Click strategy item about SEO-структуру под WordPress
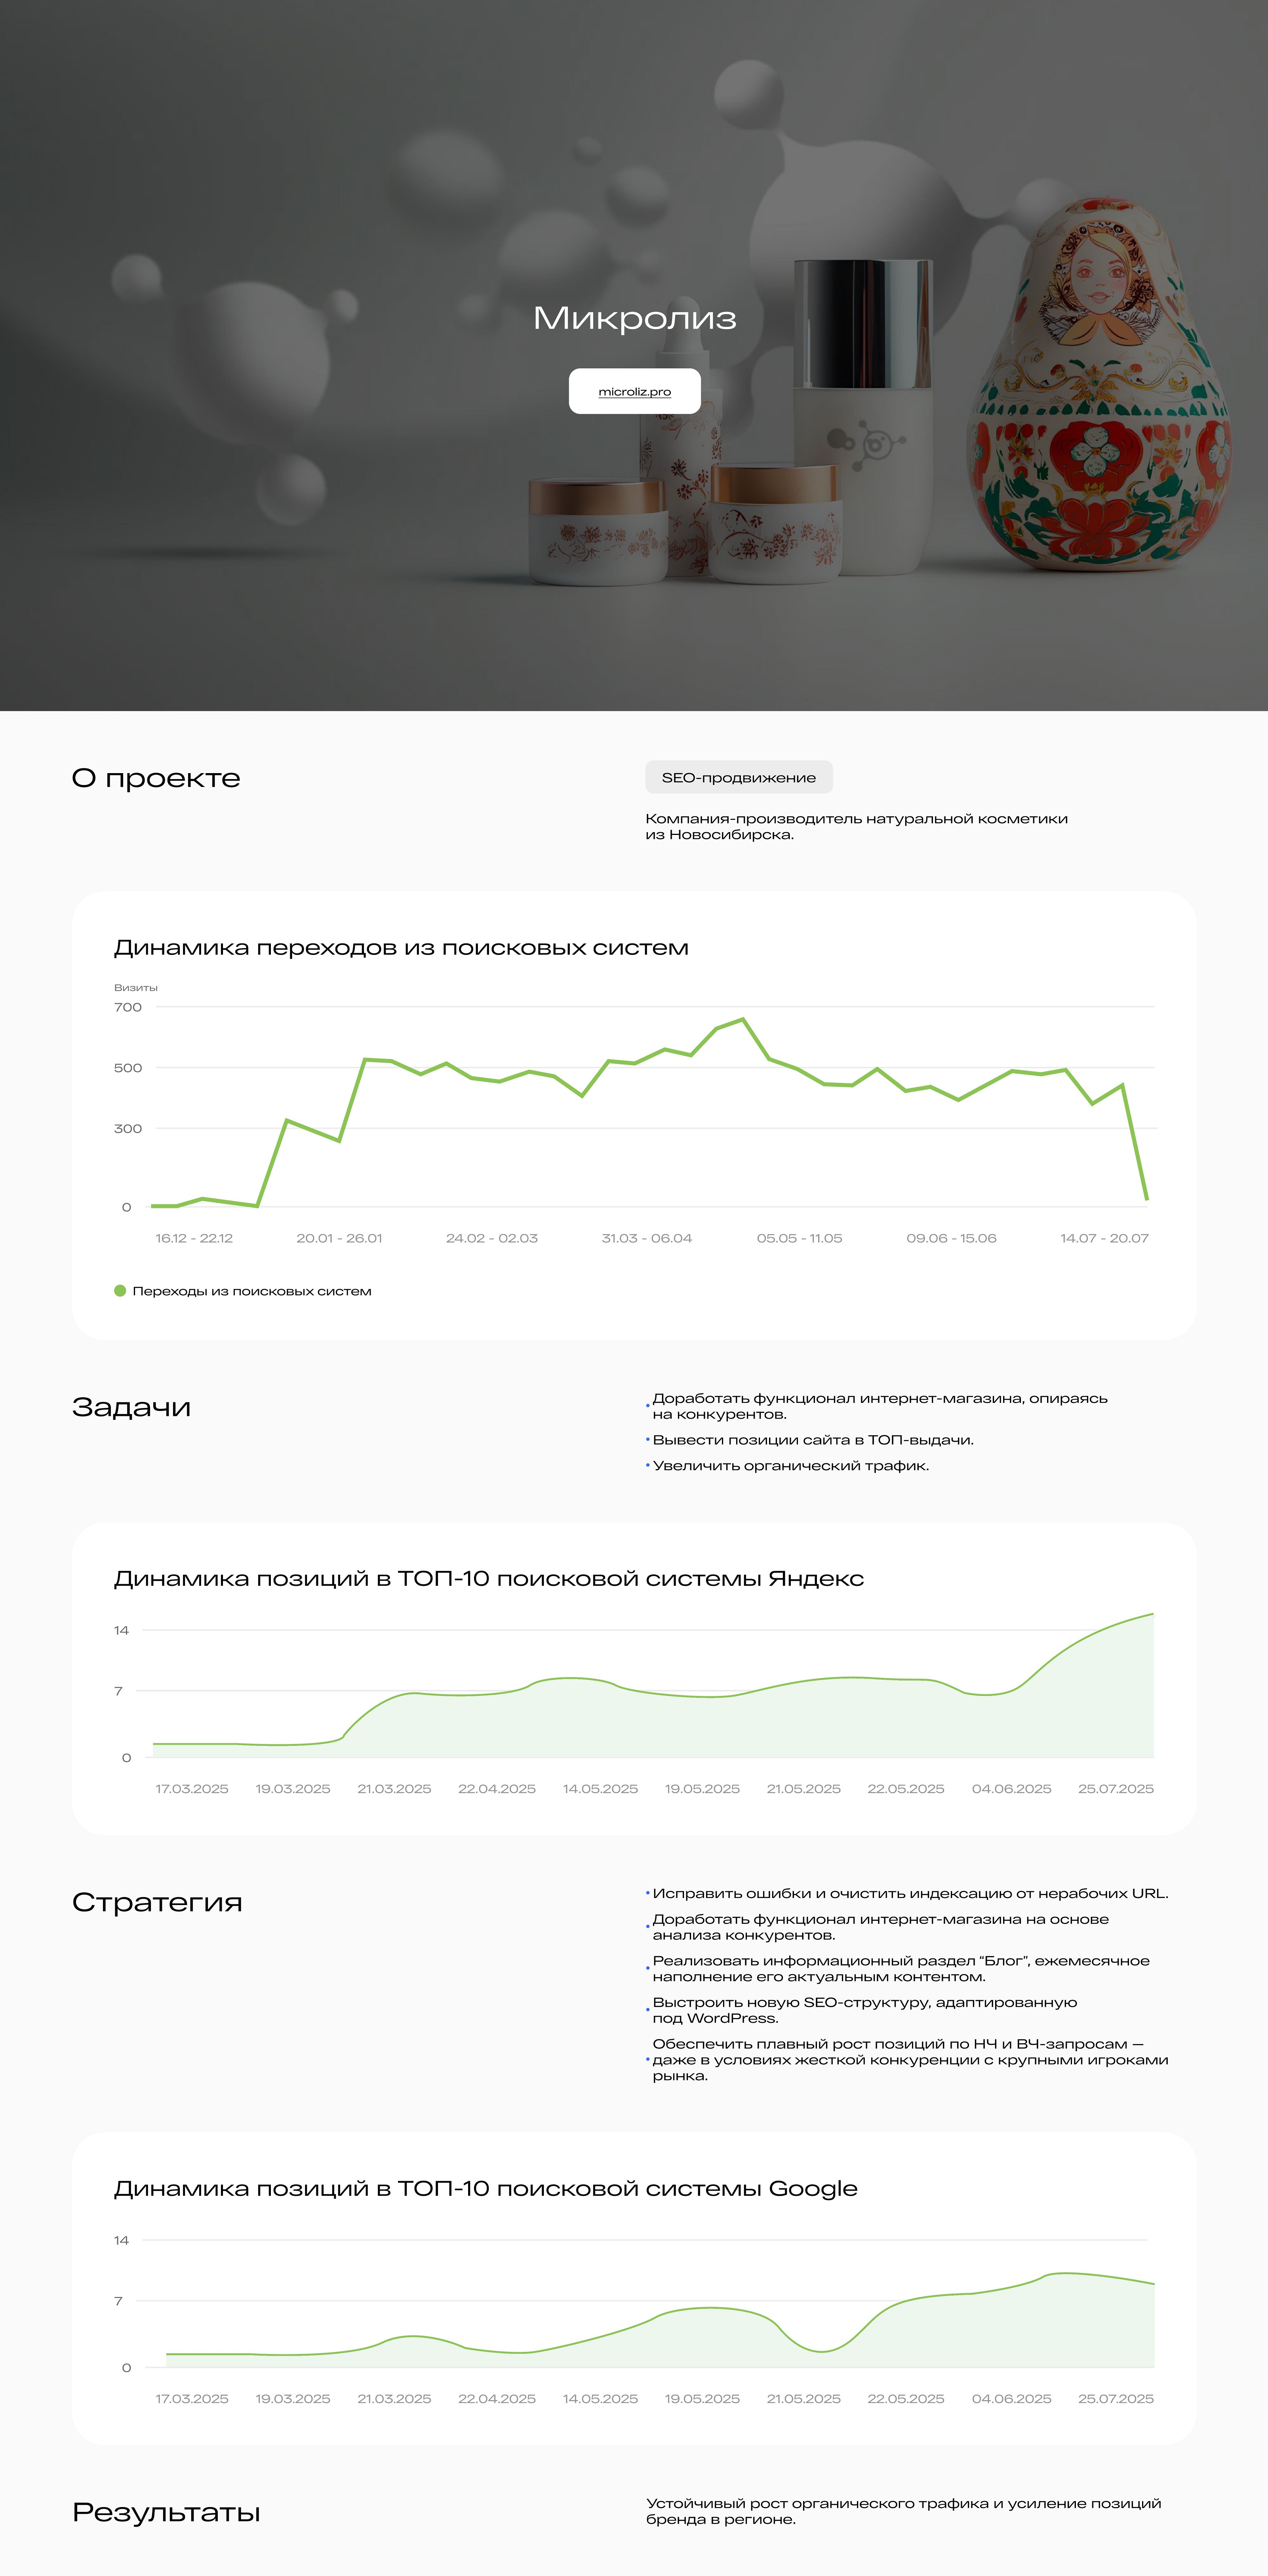The width and height of the screenshot is (1268, 2576). click(x=865, y=2010)
